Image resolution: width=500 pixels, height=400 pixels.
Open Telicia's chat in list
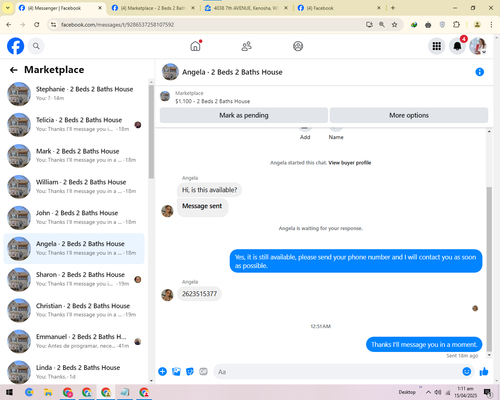74,125
